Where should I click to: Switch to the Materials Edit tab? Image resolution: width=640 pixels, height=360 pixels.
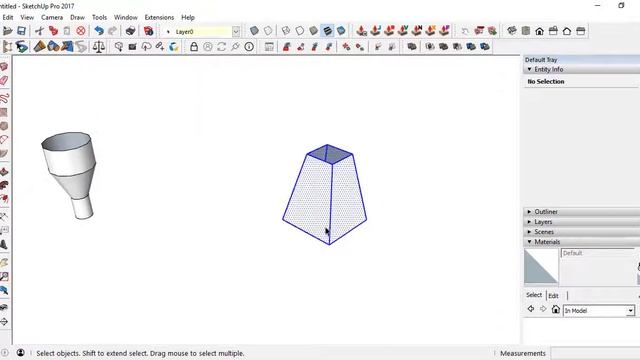point(553,296)
